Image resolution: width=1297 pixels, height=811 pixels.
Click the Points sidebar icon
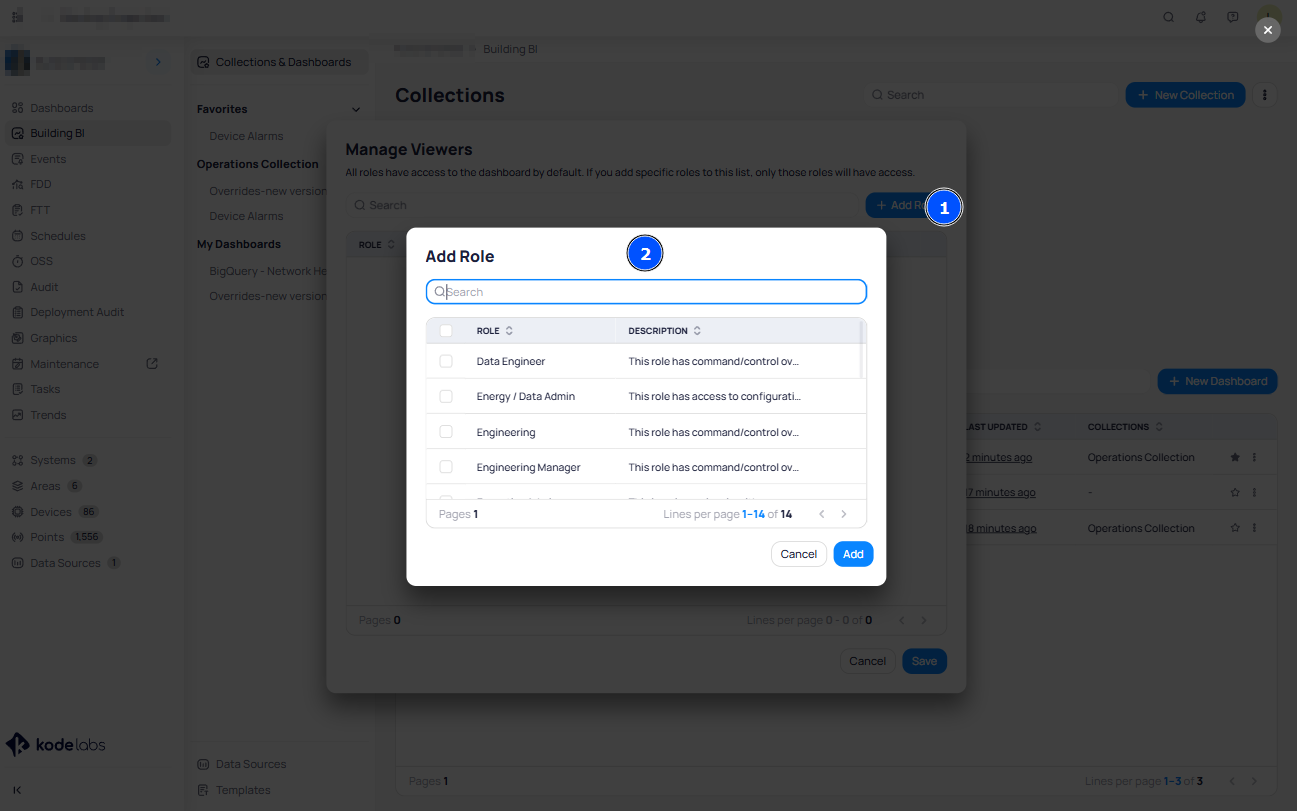tap(18, 537)
